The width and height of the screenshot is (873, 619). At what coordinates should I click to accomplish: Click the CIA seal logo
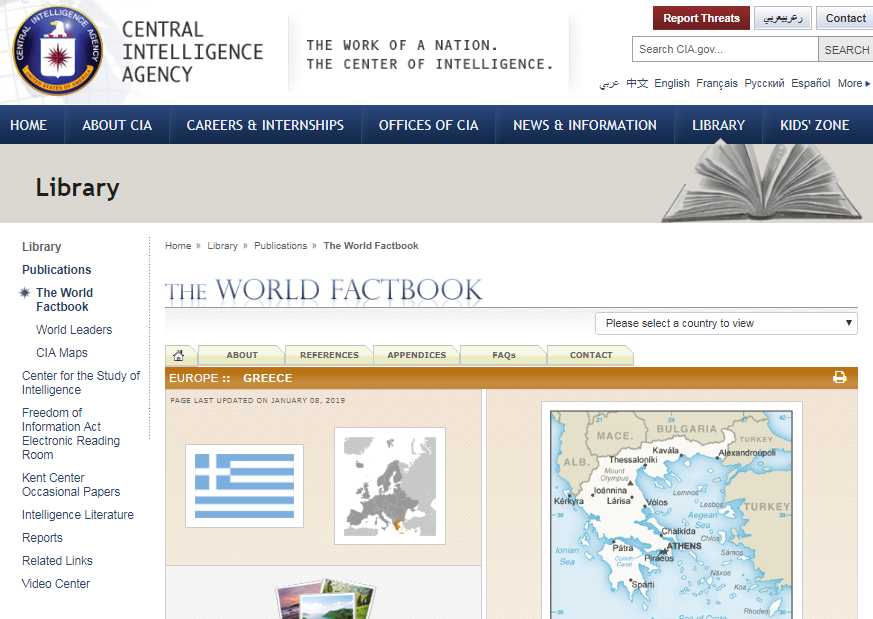click(x=57, y=50)
